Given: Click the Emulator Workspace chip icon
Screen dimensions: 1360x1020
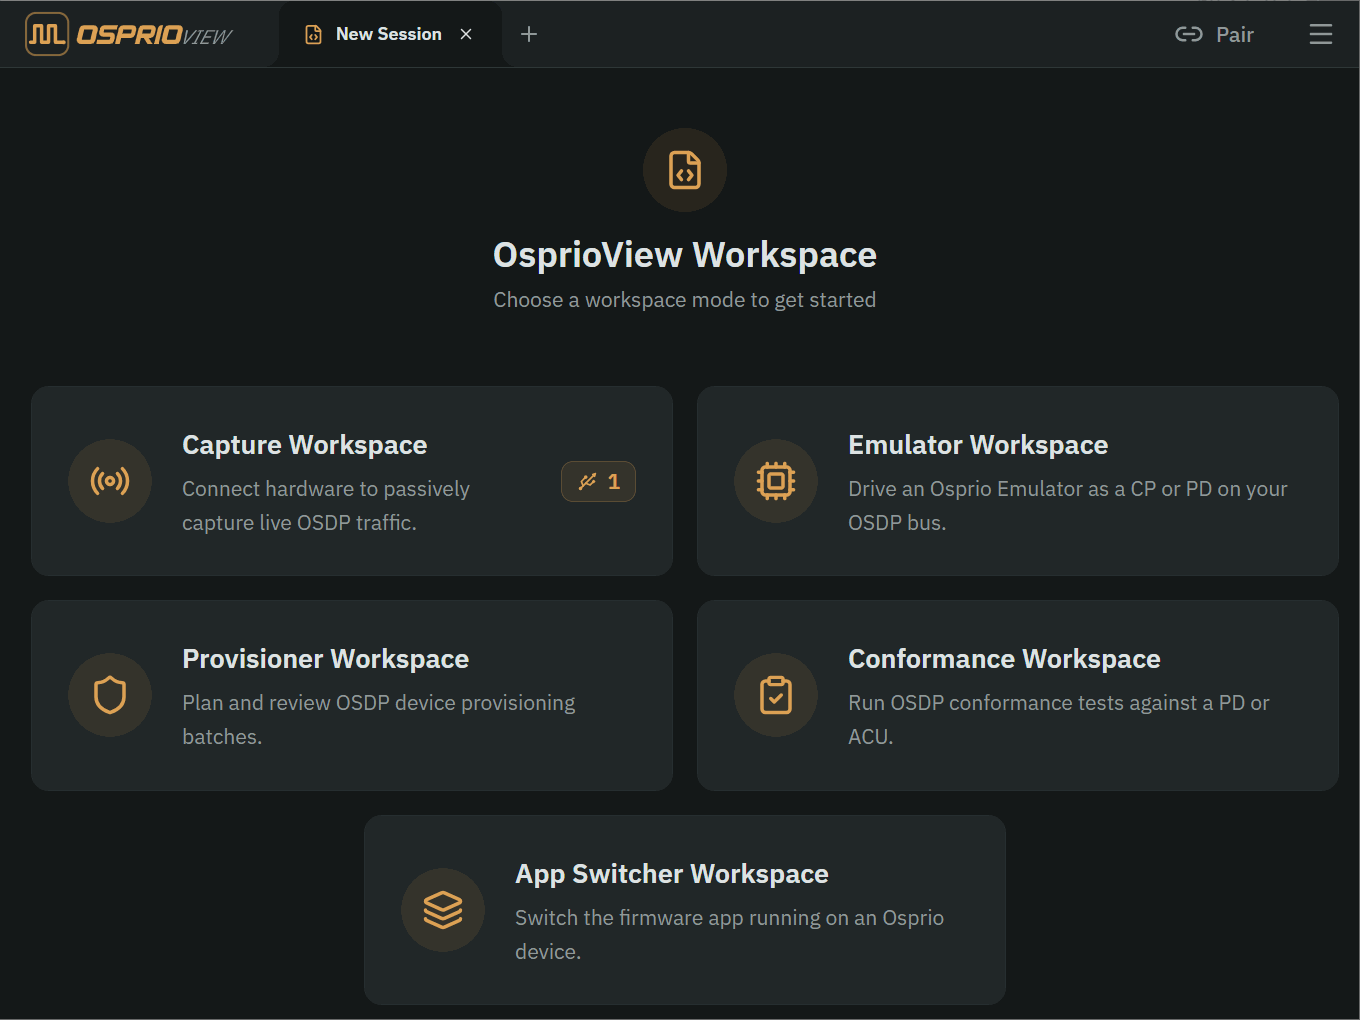Looking at the screenshot, I should [776, 481].
